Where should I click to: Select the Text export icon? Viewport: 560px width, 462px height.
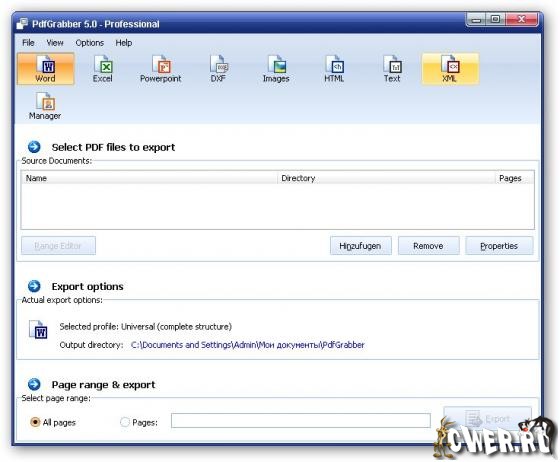(x=392, y=69)
